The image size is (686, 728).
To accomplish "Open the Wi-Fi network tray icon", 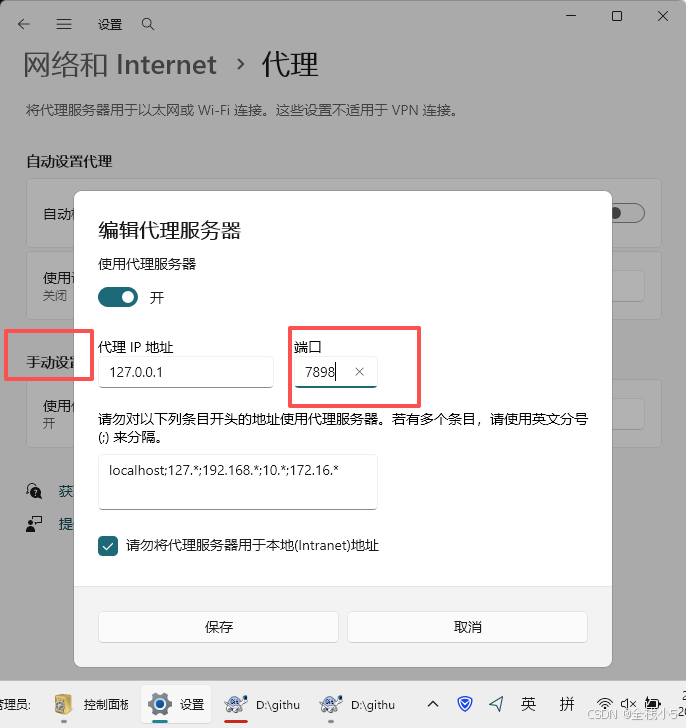I will tap(604, 704).
